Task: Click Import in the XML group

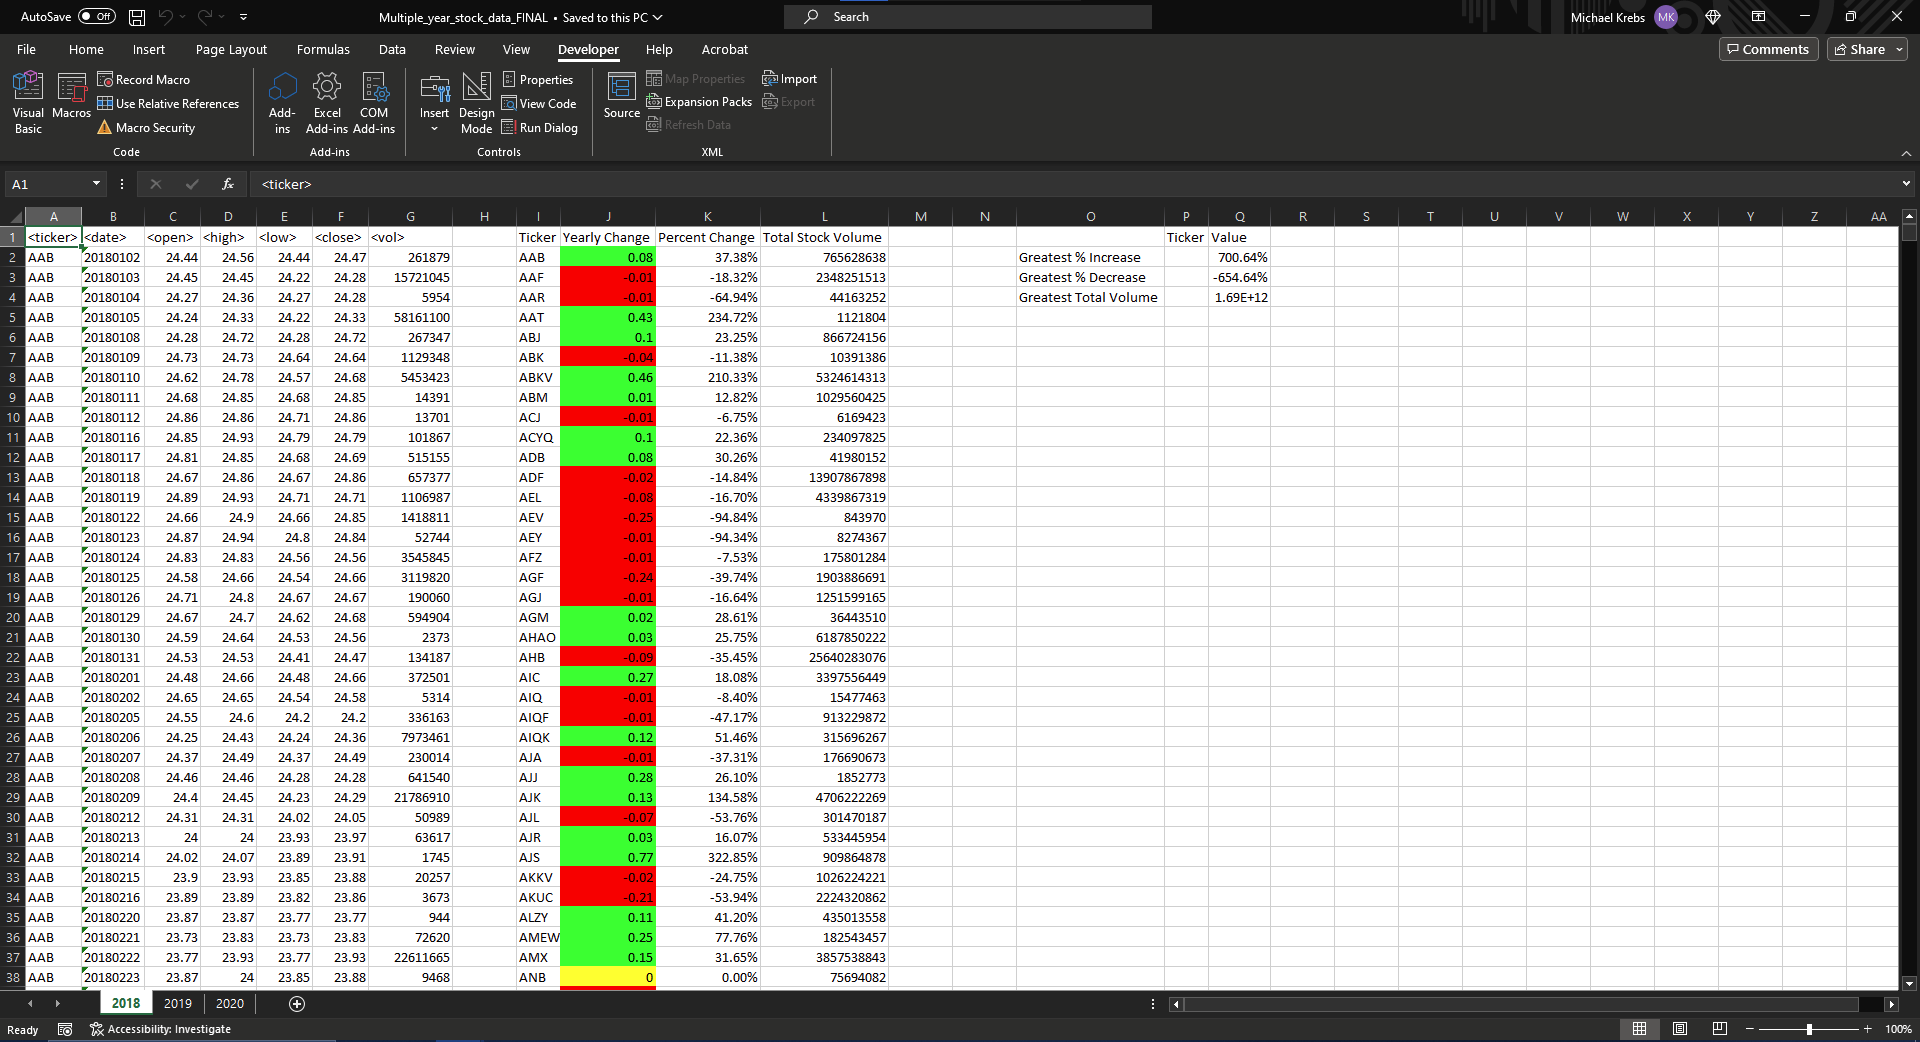Action: click(789, 78)
